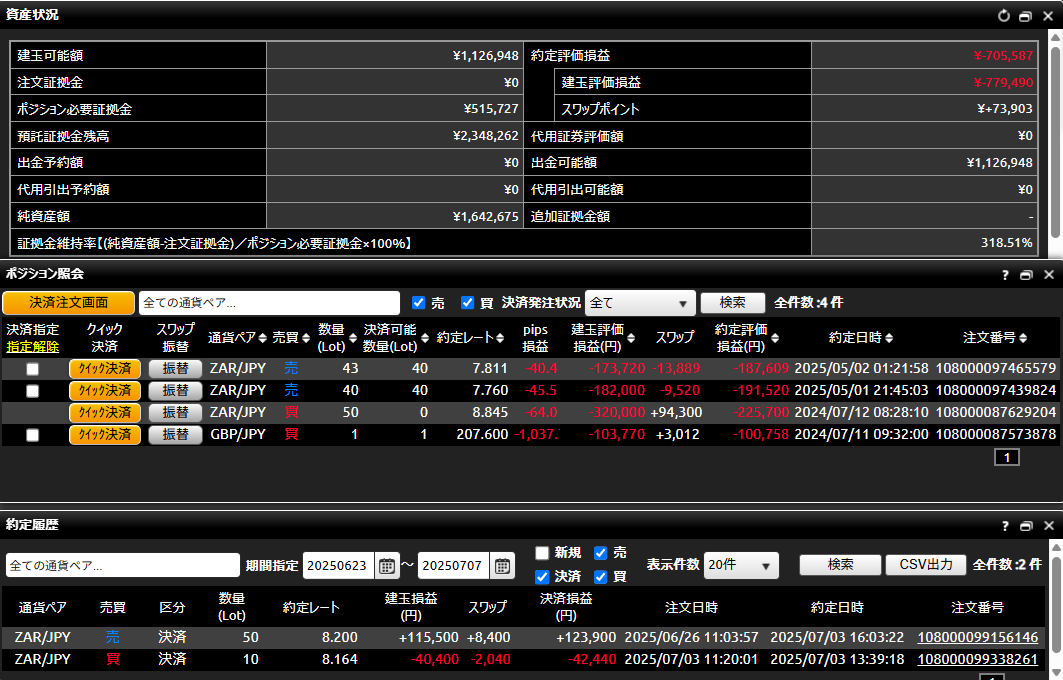1063x680 pixels.
Task: Click end date field 20250707
Action: (x=453, y=565)
